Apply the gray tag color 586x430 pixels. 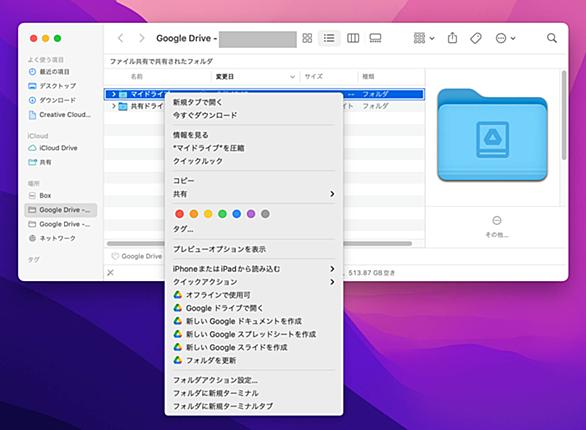(x=265, y=214)
